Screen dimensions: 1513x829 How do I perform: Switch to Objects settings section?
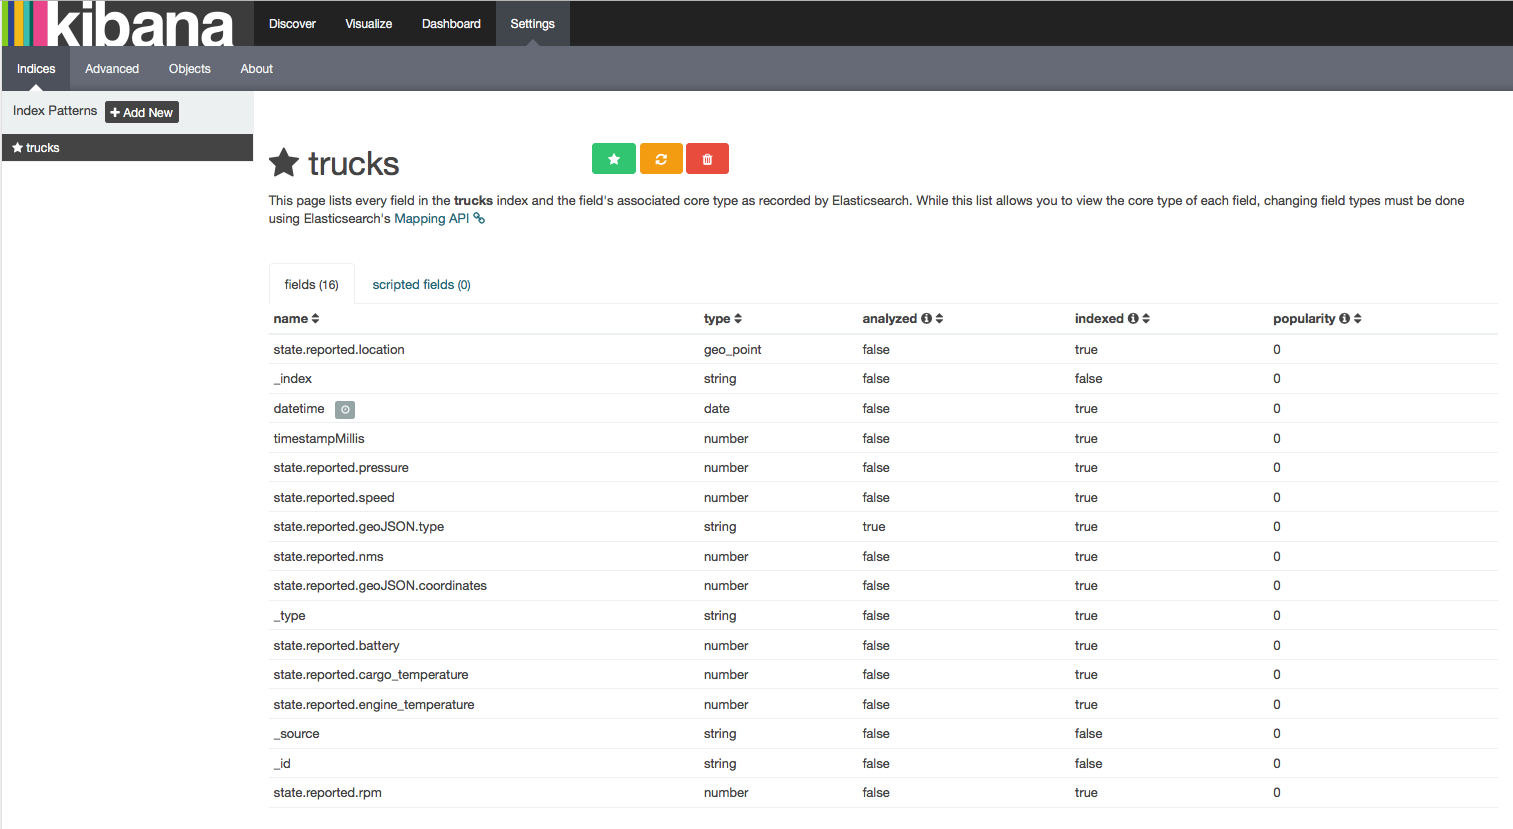(190, 69)
